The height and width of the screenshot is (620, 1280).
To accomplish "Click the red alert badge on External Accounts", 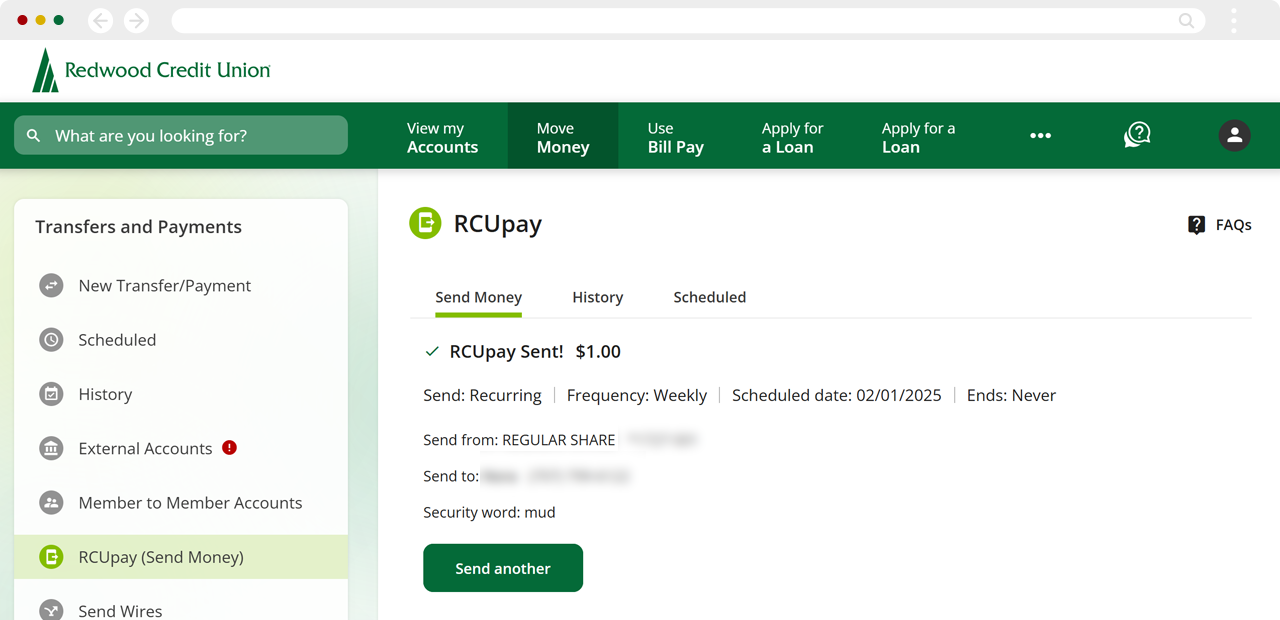I will pyautogui.click(x=229, y=447).
